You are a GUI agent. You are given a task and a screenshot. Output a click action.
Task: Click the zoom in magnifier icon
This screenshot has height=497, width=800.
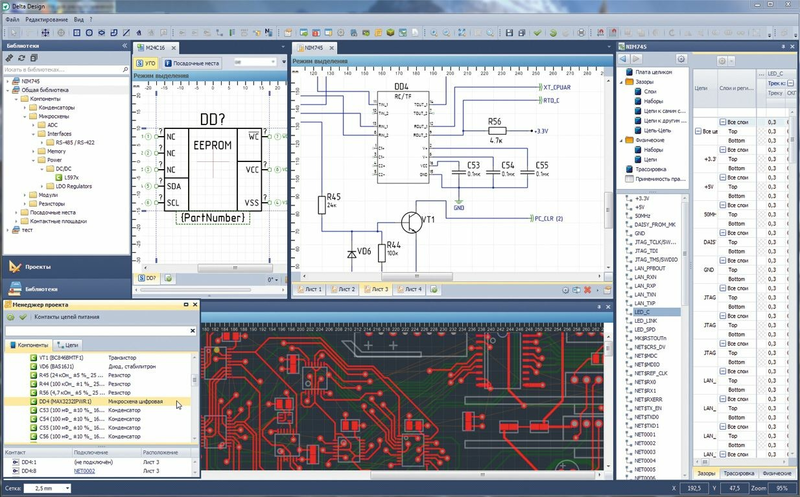point(434,33)
